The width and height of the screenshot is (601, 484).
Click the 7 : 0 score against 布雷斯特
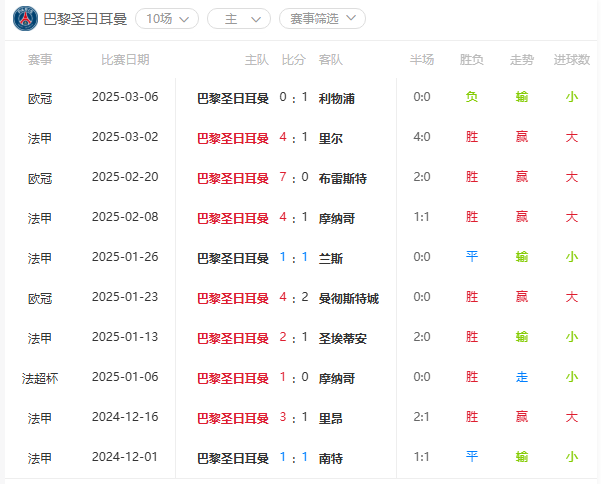[294, 177]
